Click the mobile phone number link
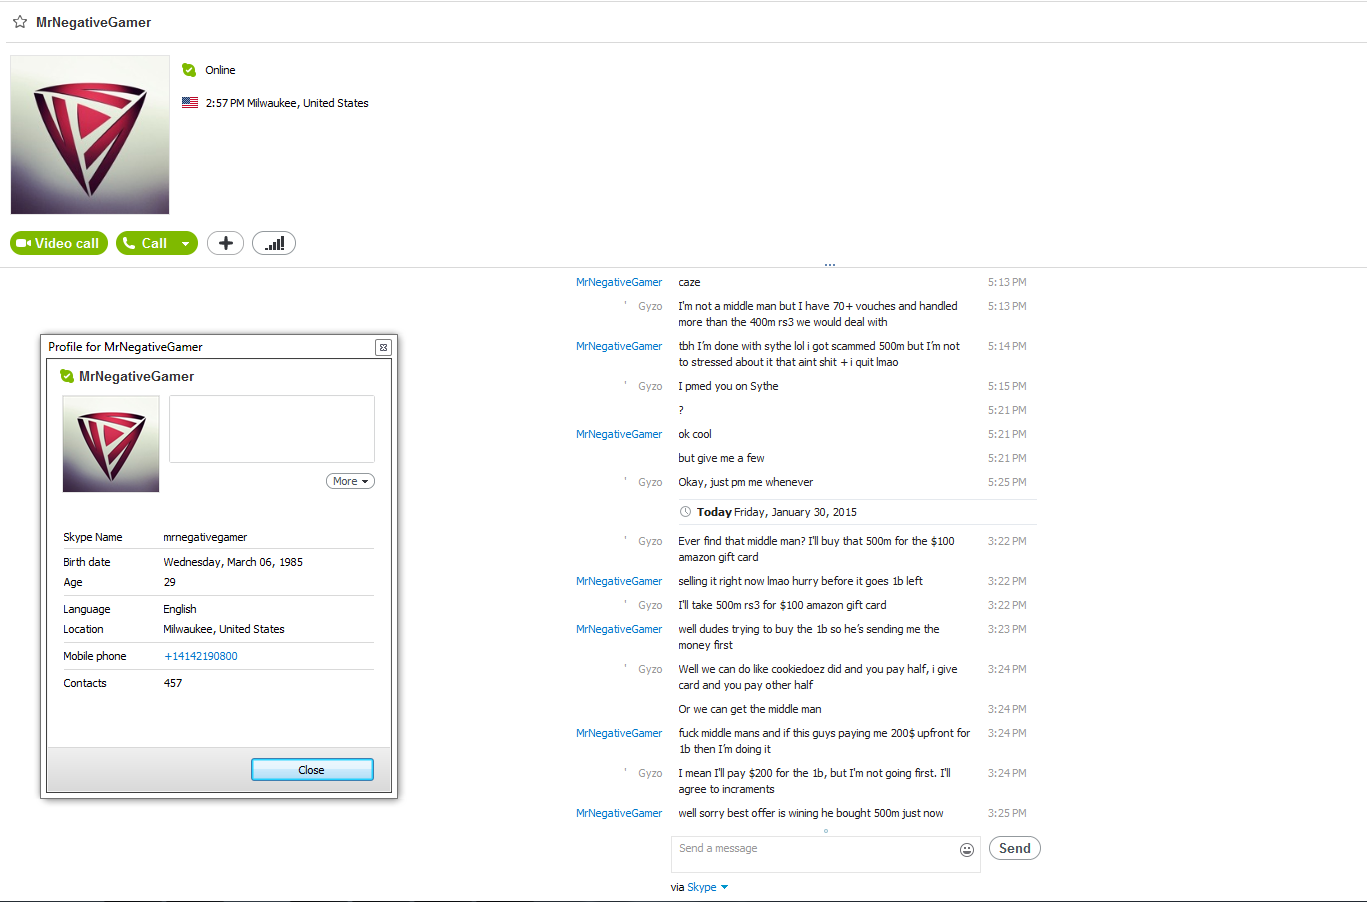The image size is (1367, 902). tap(201, 656)
